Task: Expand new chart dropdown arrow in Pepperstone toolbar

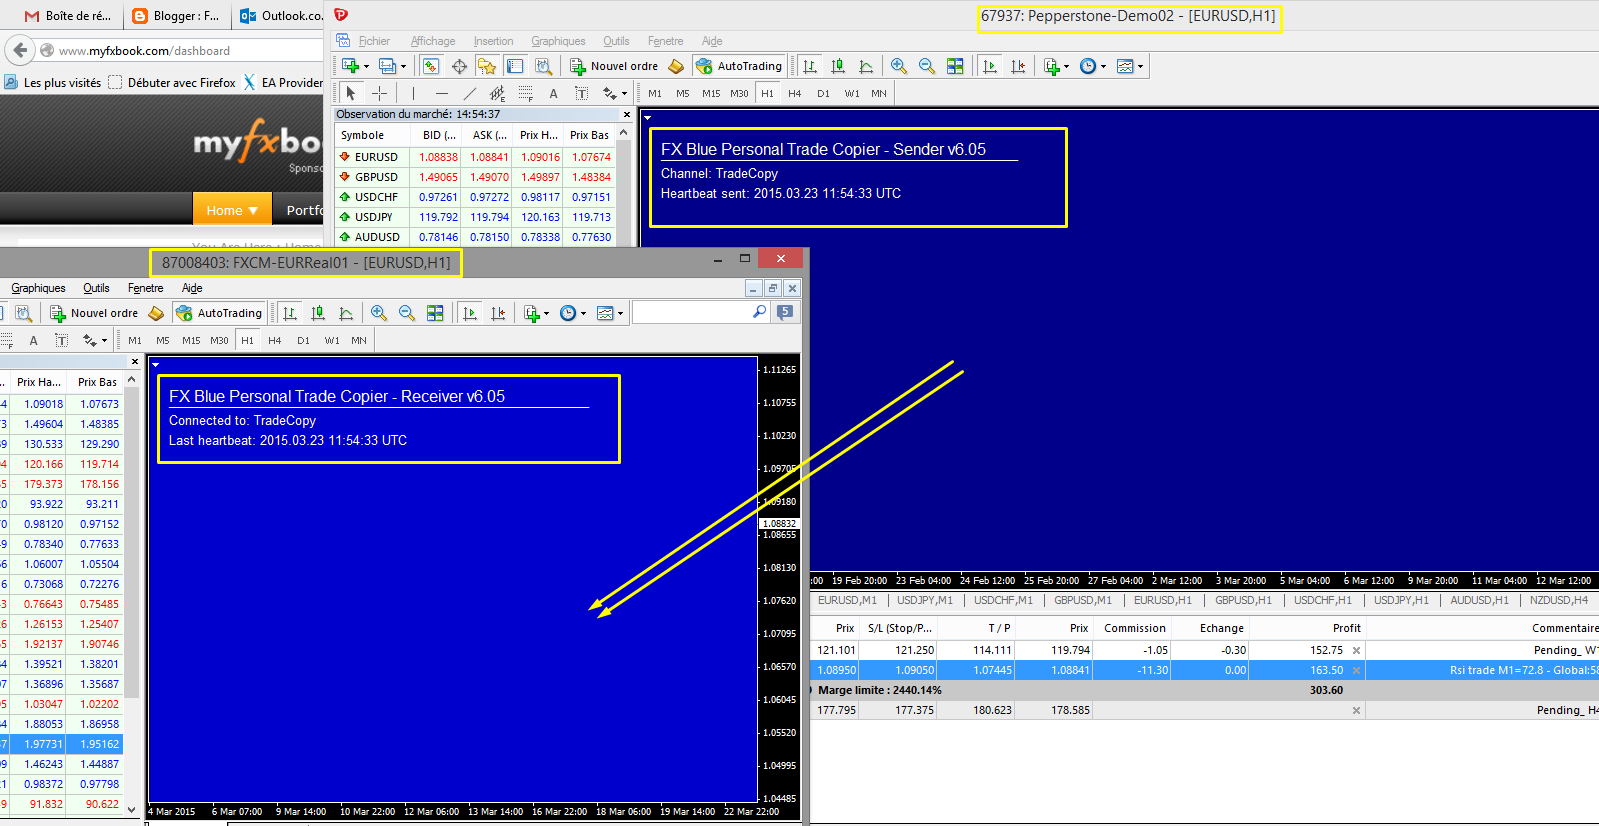Action: click(366, 67)
